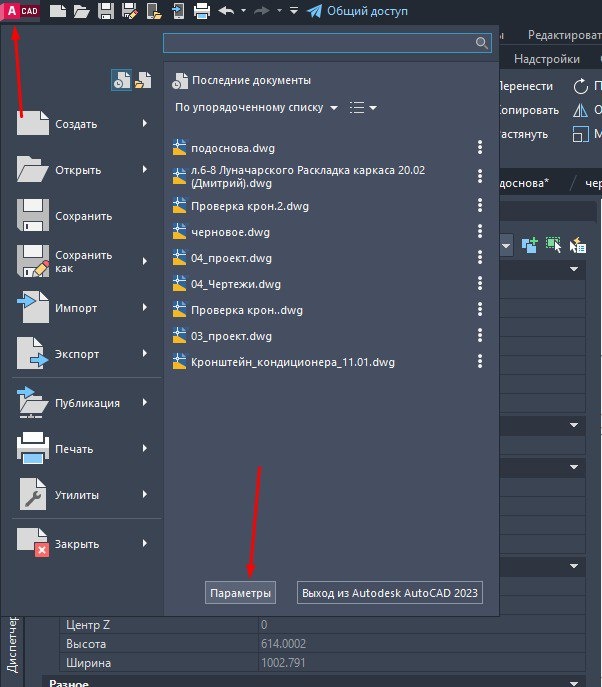
Task: Click Выход из Autodesk AutoCAD 2023 button
Action: [x=390, y=593]
